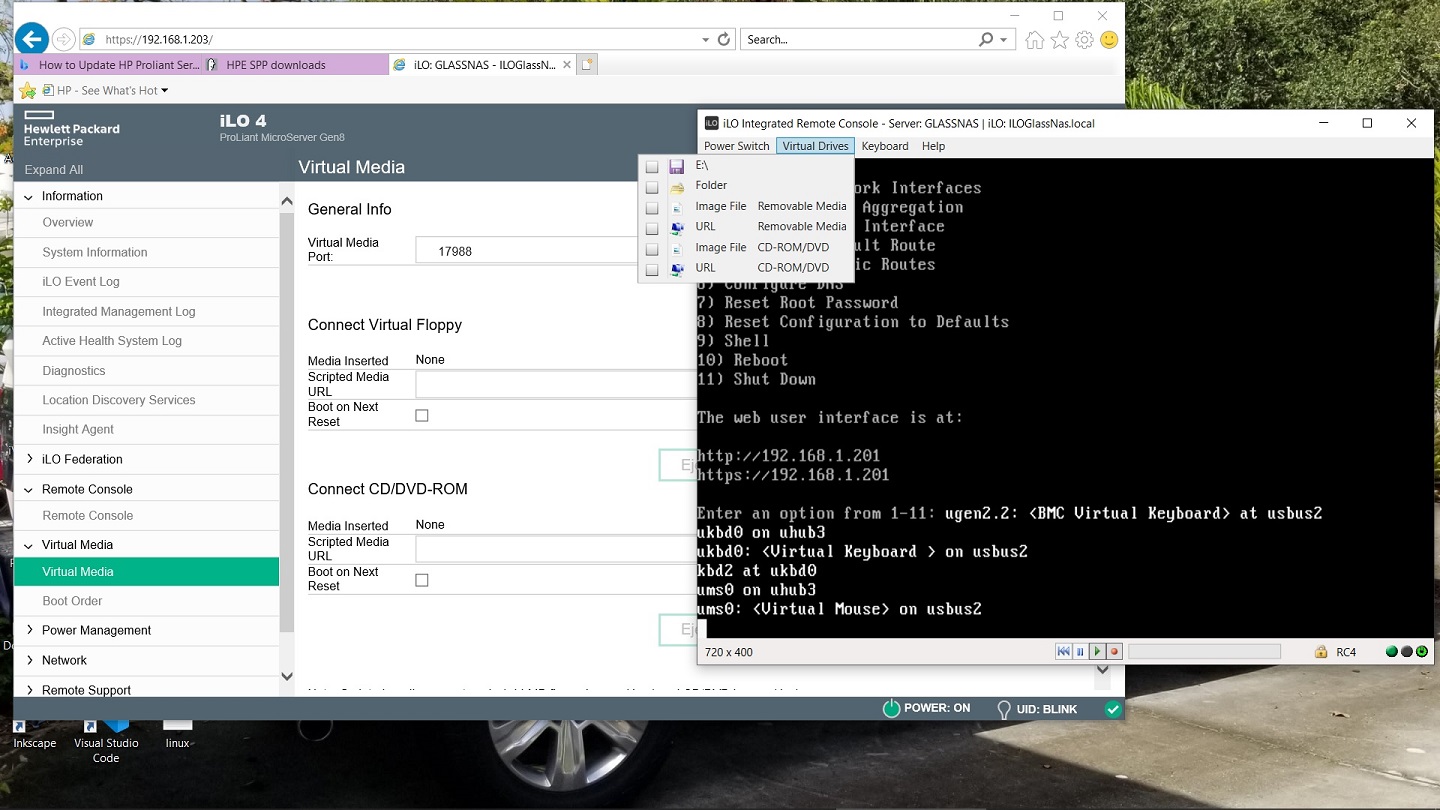Open the Virtual Drives menu
The height and width of the screenshot is (810, 1440).
[815, 146]
